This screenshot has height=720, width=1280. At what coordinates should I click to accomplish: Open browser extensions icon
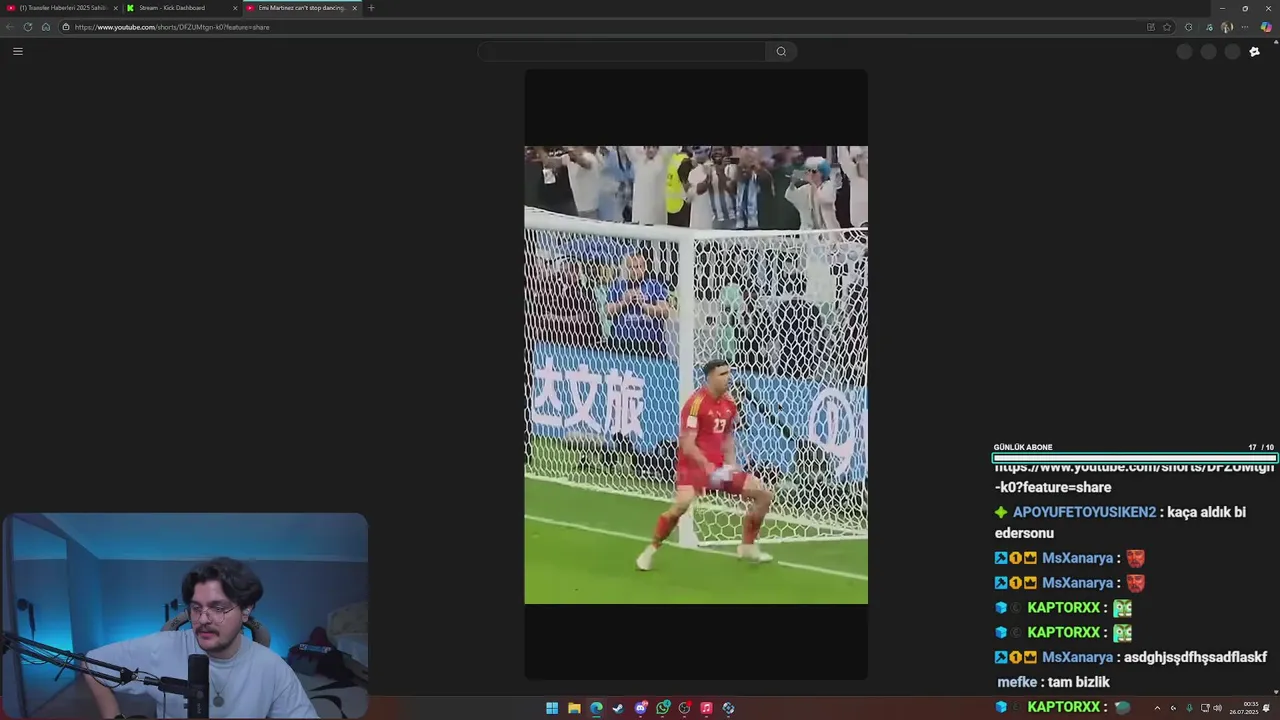point(1188,27)
